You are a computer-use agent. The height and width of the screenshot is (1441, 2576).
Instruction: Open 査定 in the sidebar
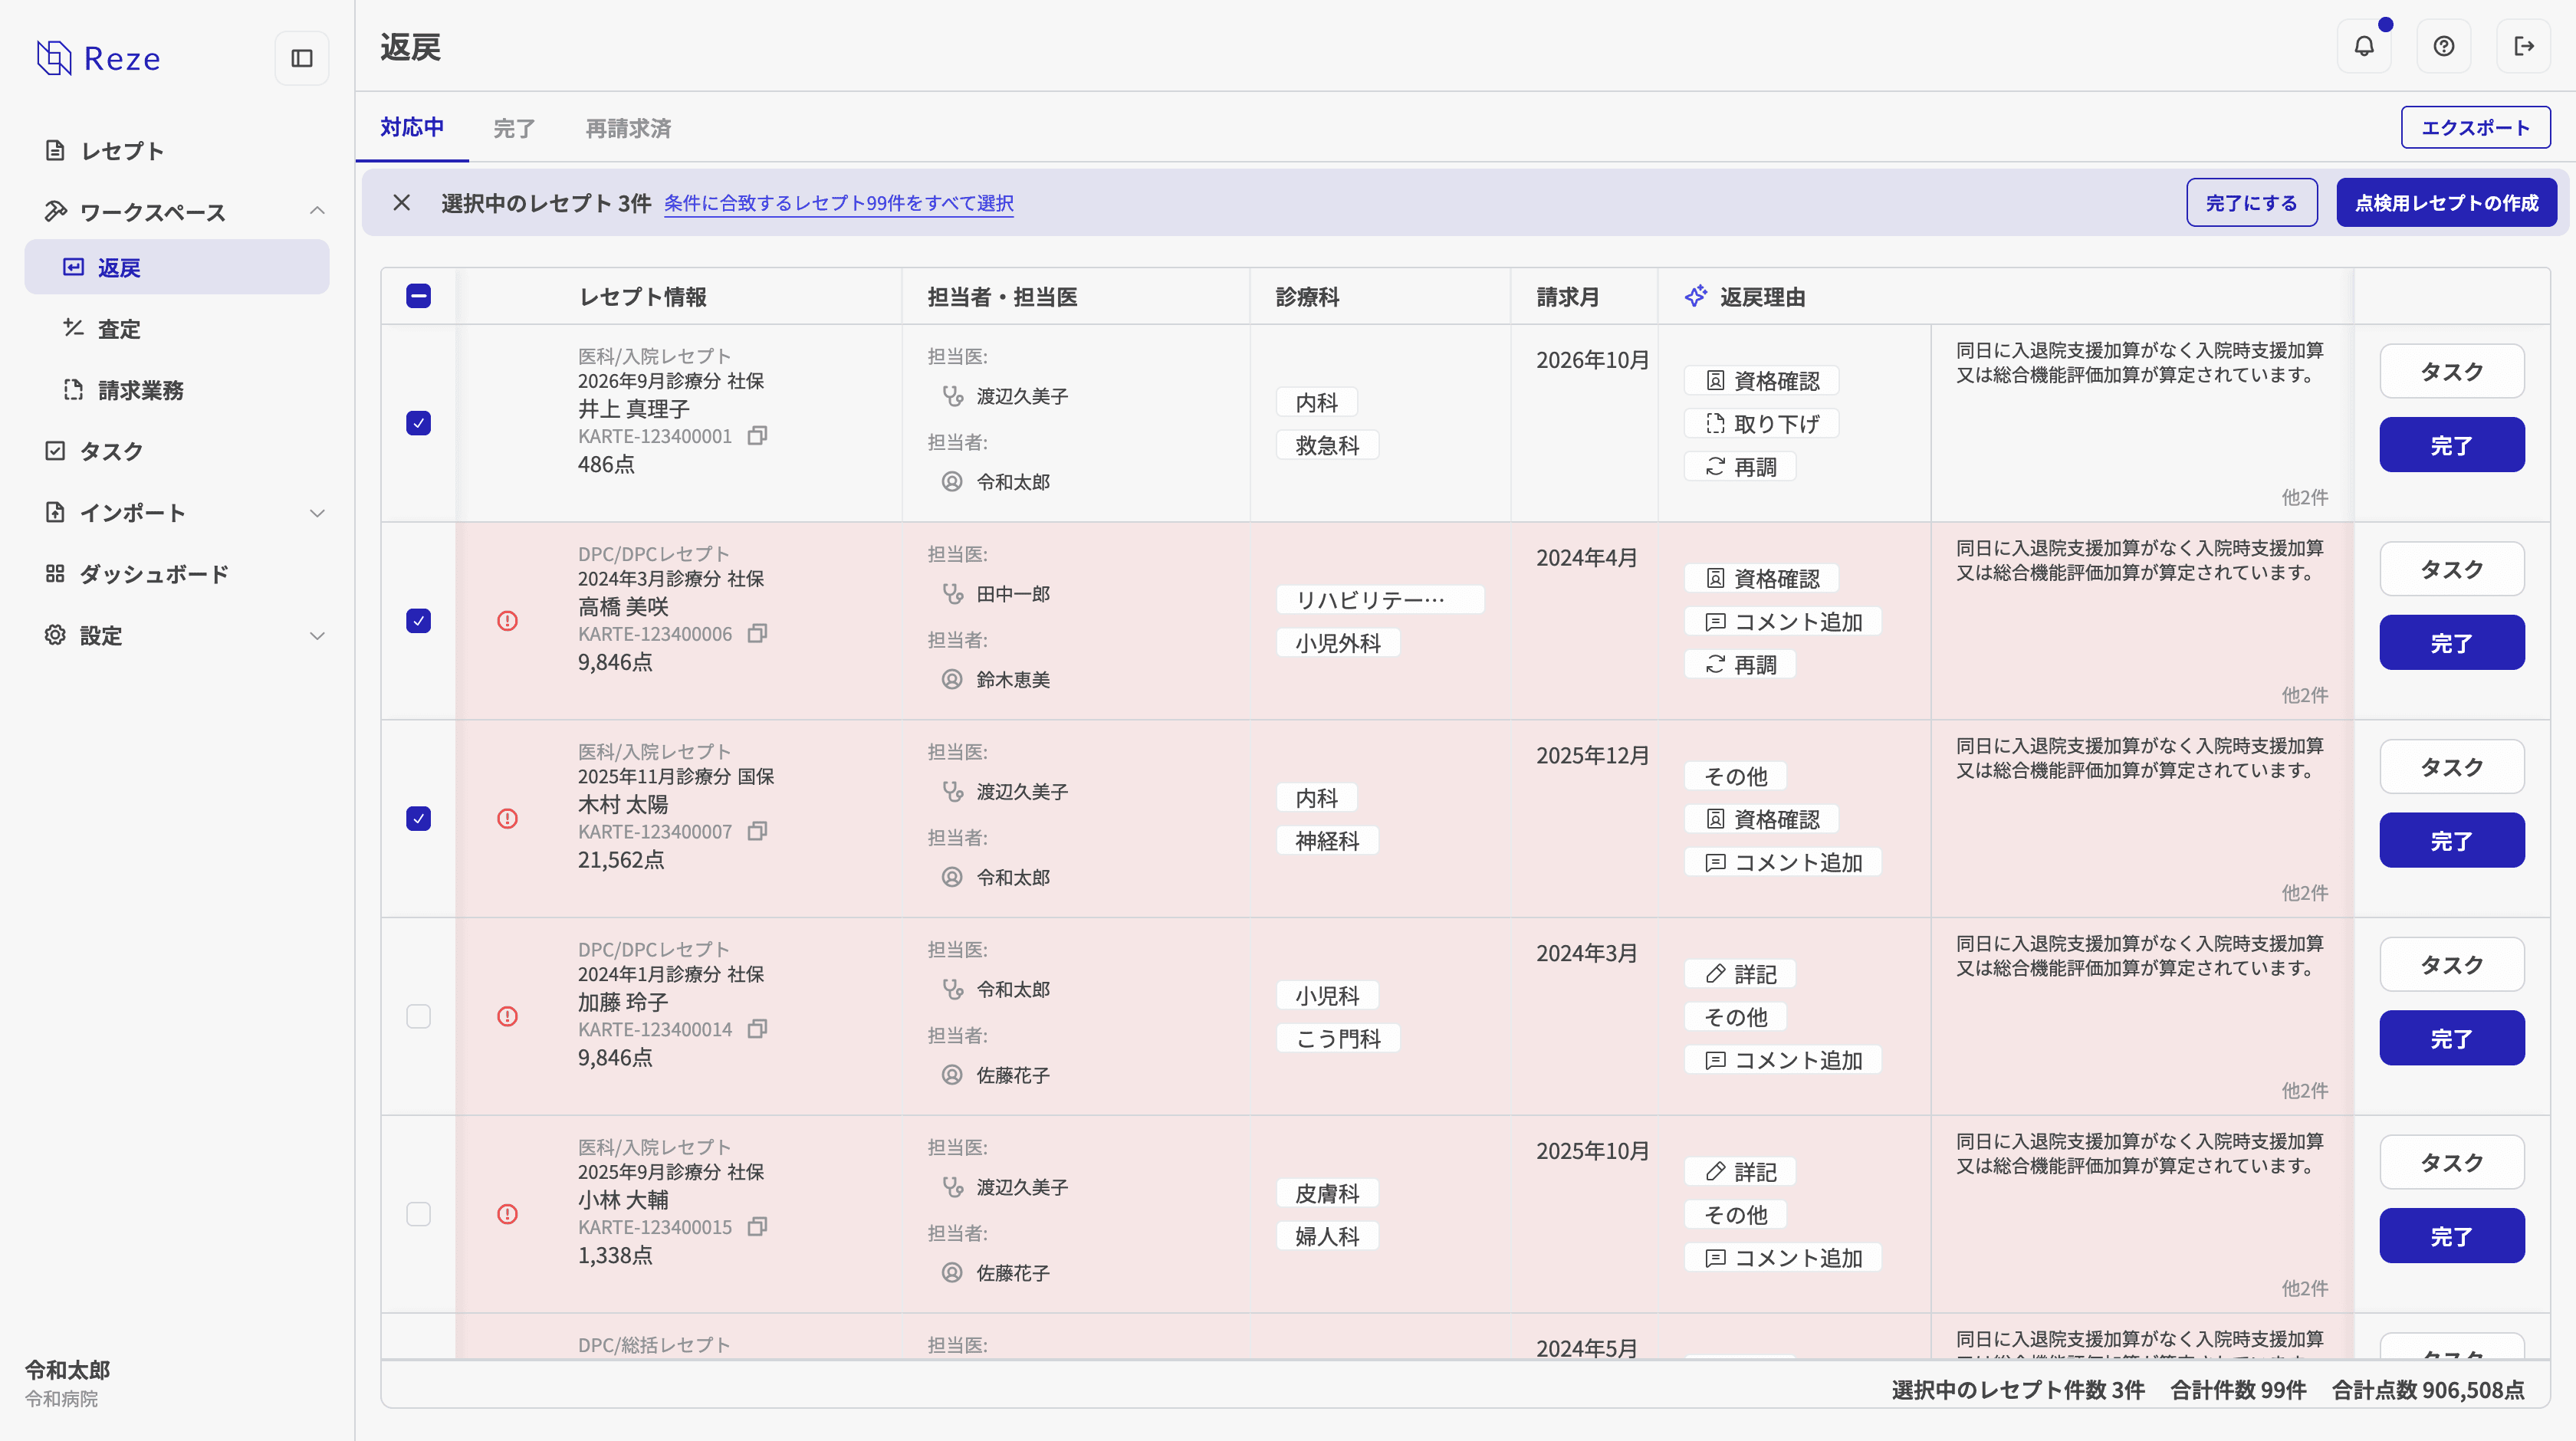pyautogui.click(x=177, y=329)
